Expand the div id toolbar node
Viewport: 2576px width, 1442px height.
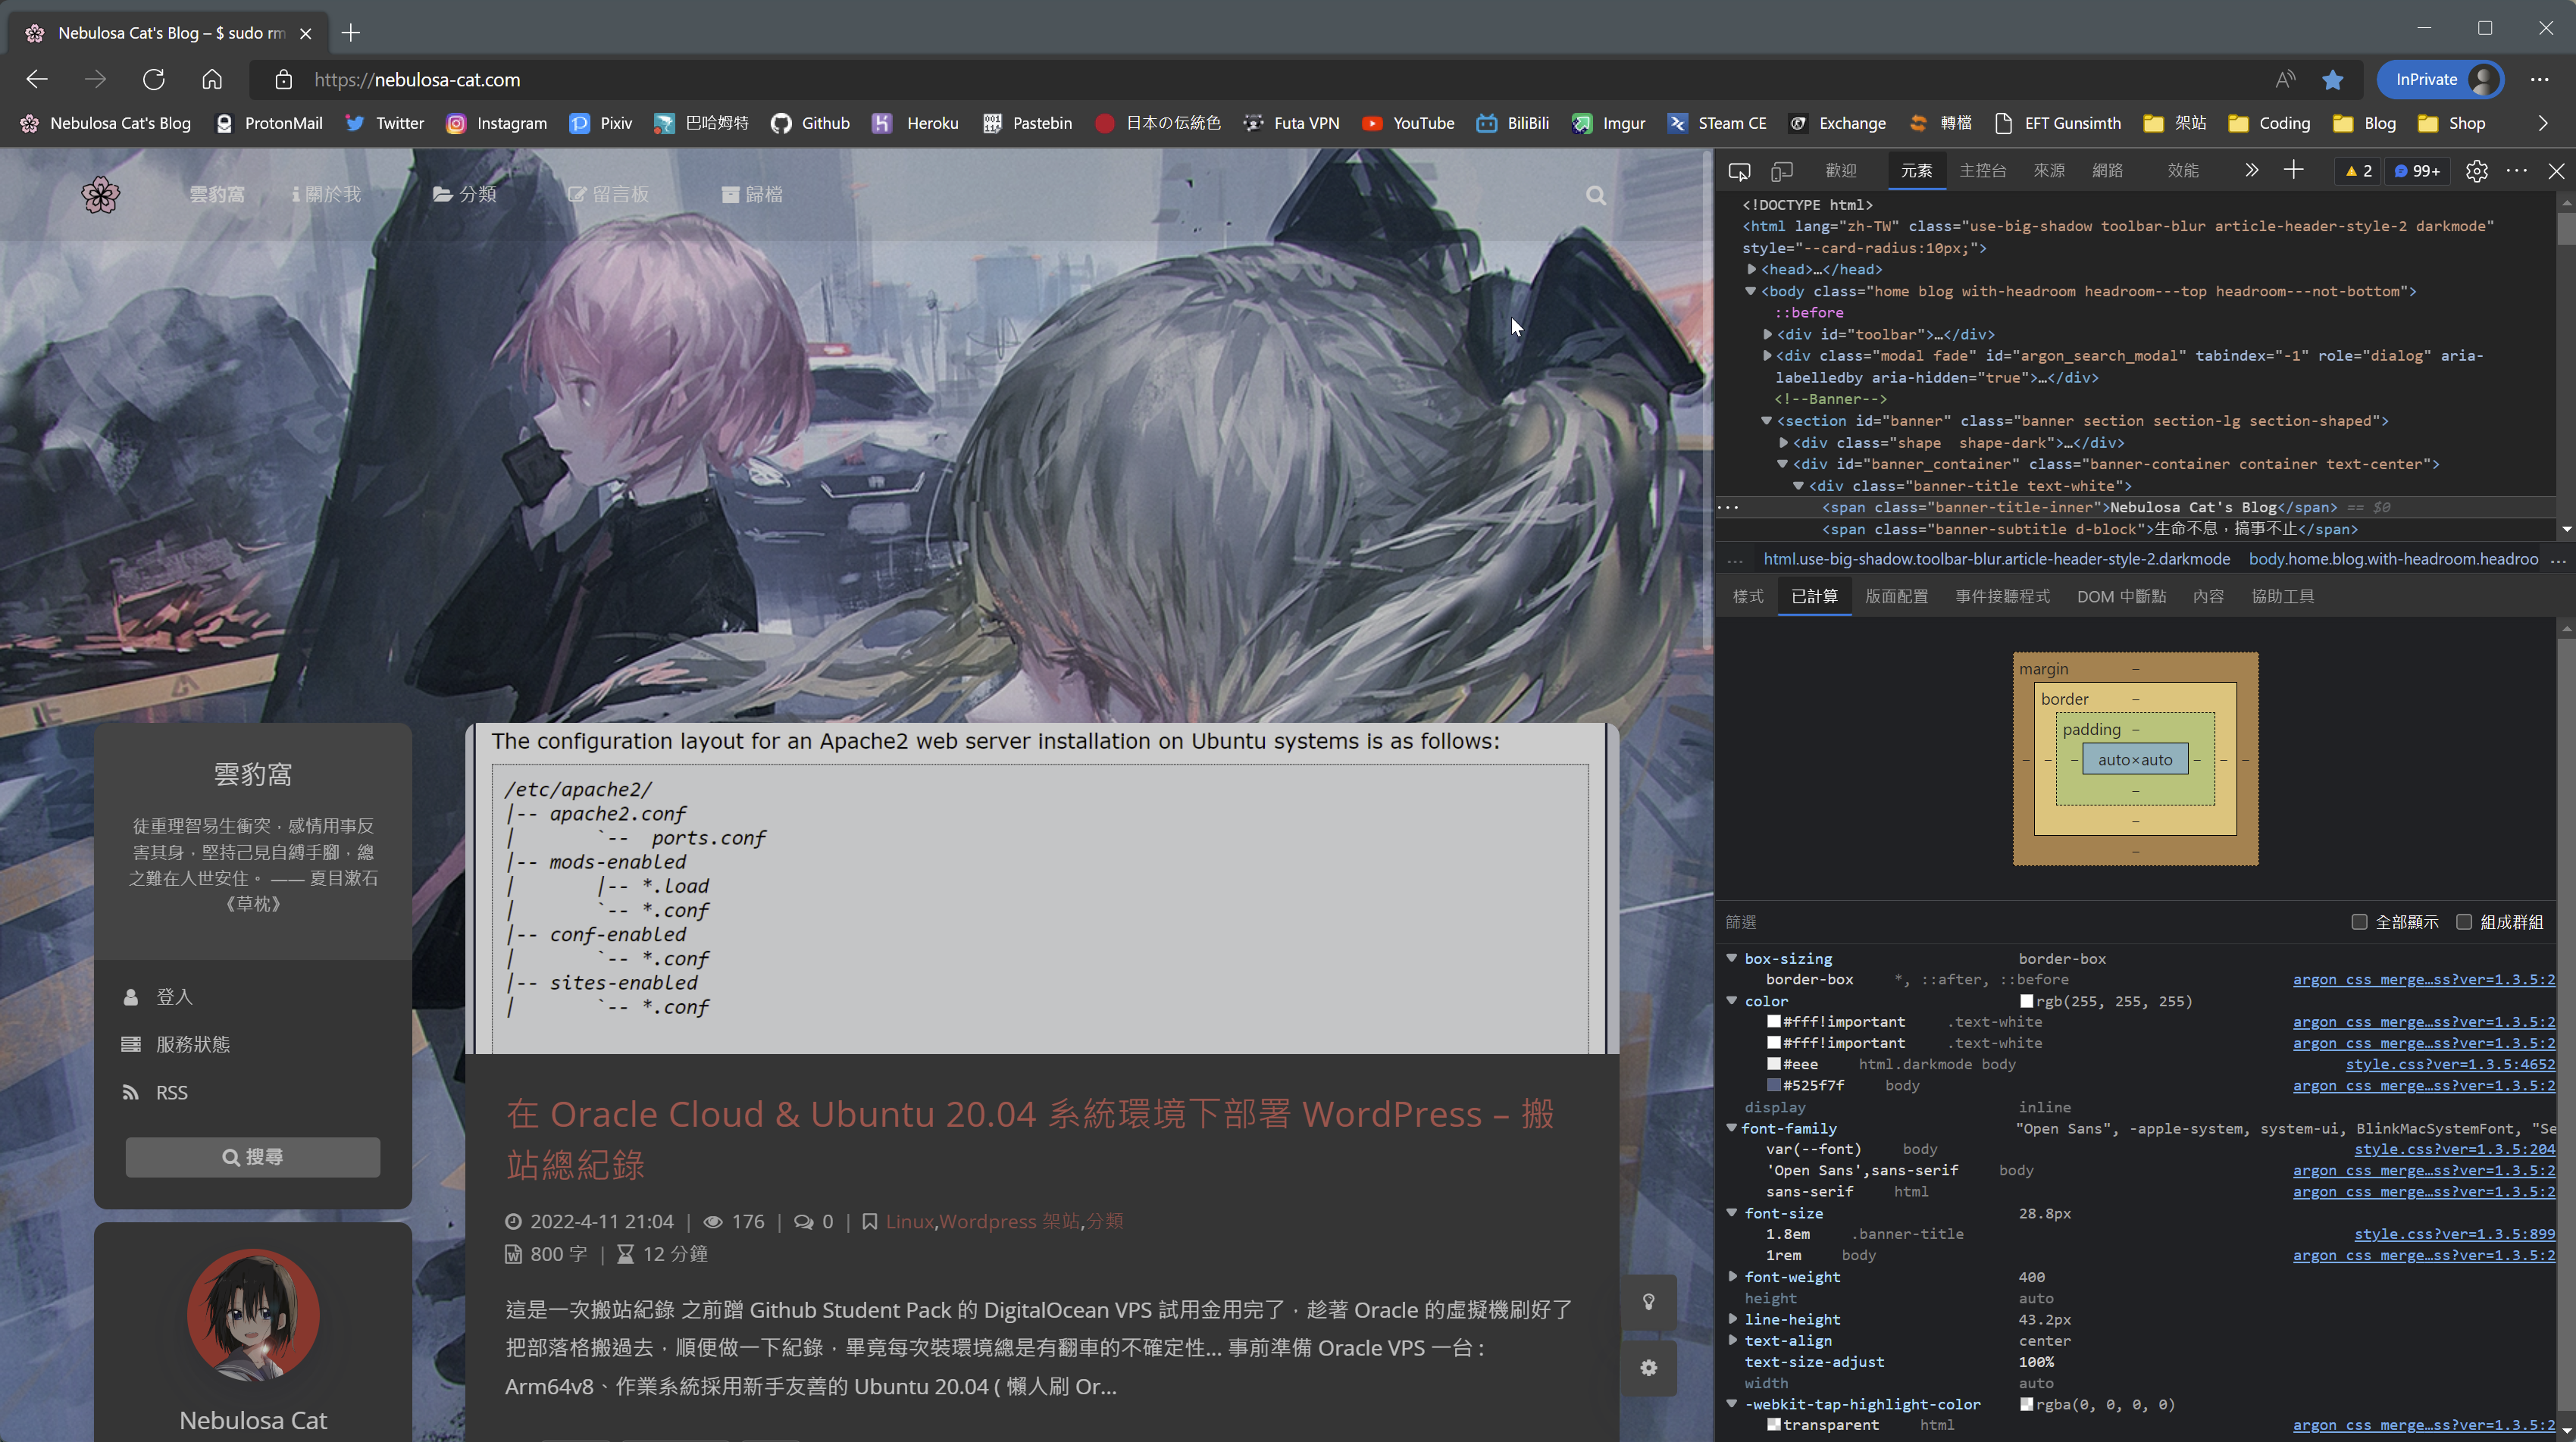[x=1767, y=334]
